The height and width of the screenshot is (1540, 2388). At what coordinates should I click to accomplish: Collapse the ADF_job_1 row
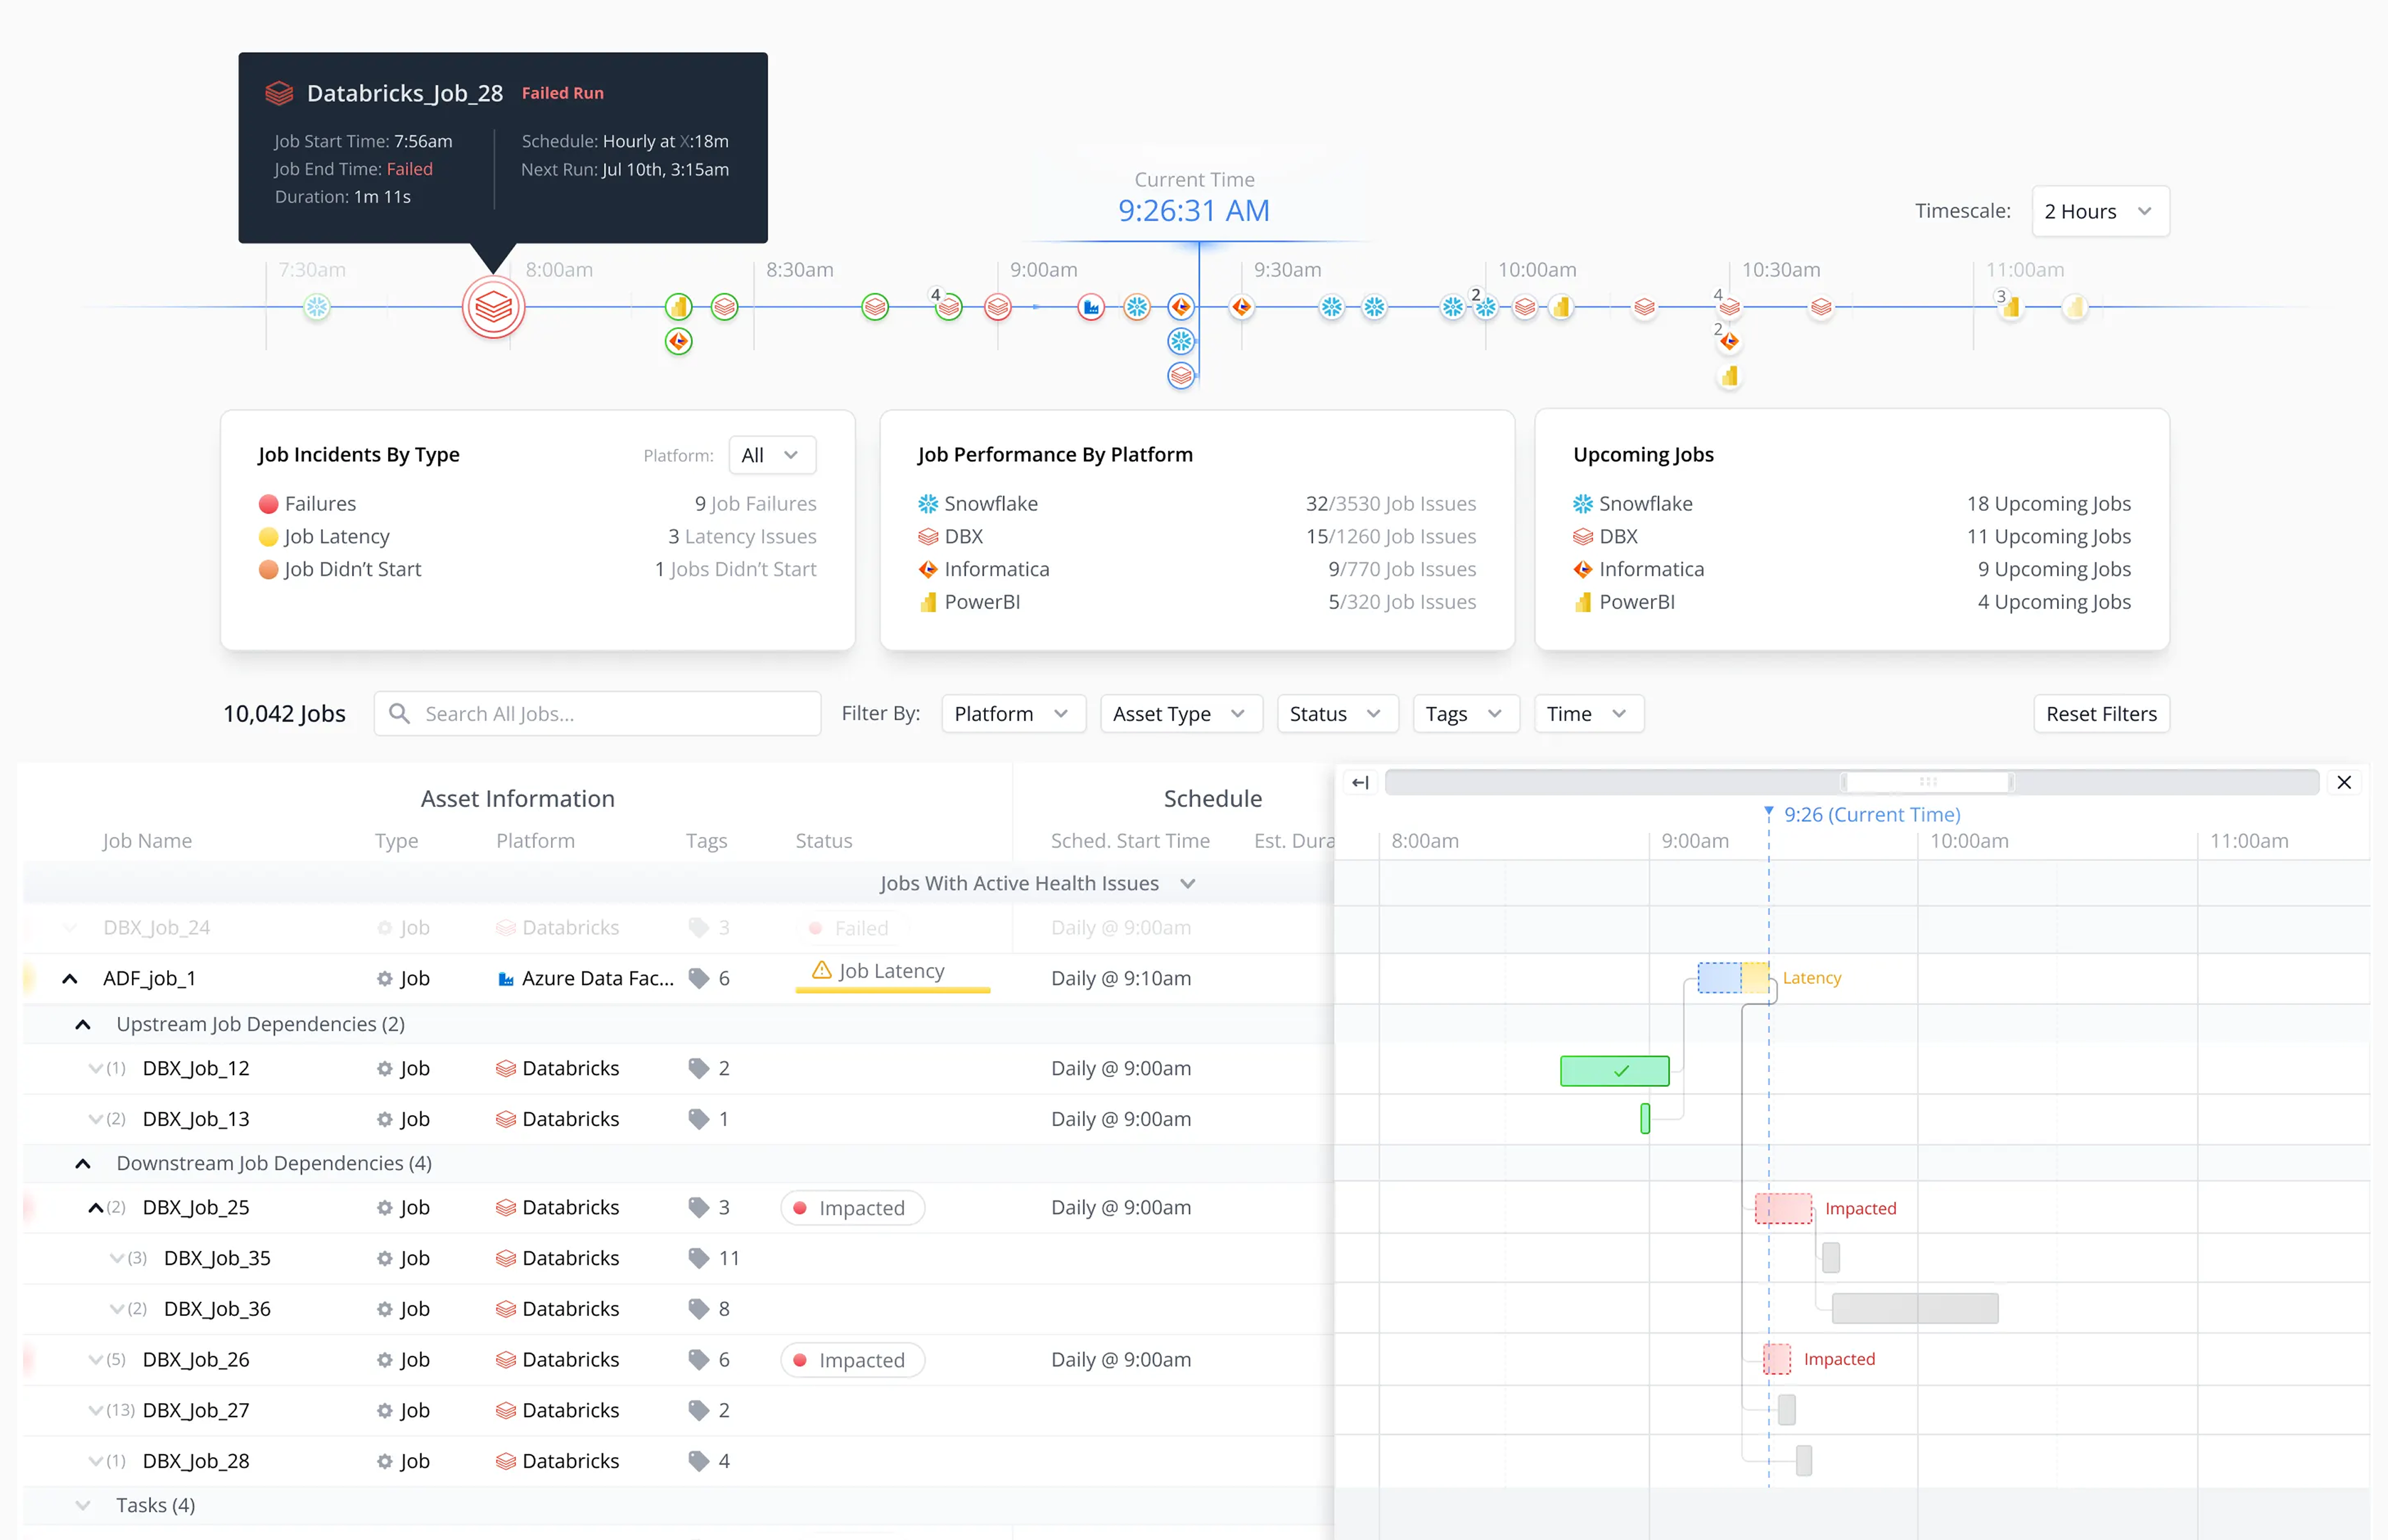[x=70, y=978]
